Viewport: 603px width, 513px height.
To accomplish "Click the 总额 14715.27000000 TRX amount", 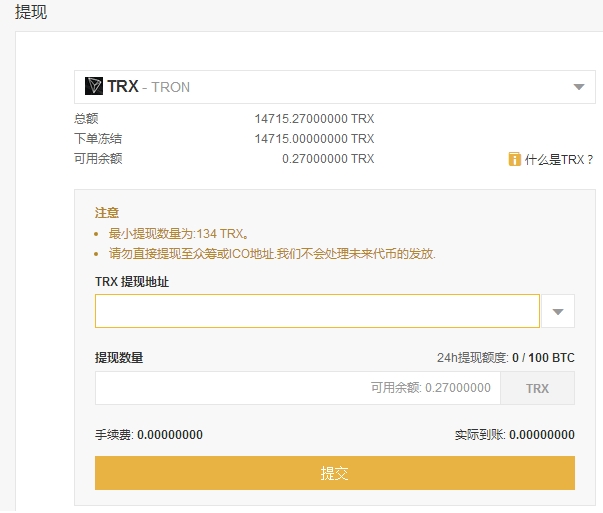I will [x=314, y=118].
